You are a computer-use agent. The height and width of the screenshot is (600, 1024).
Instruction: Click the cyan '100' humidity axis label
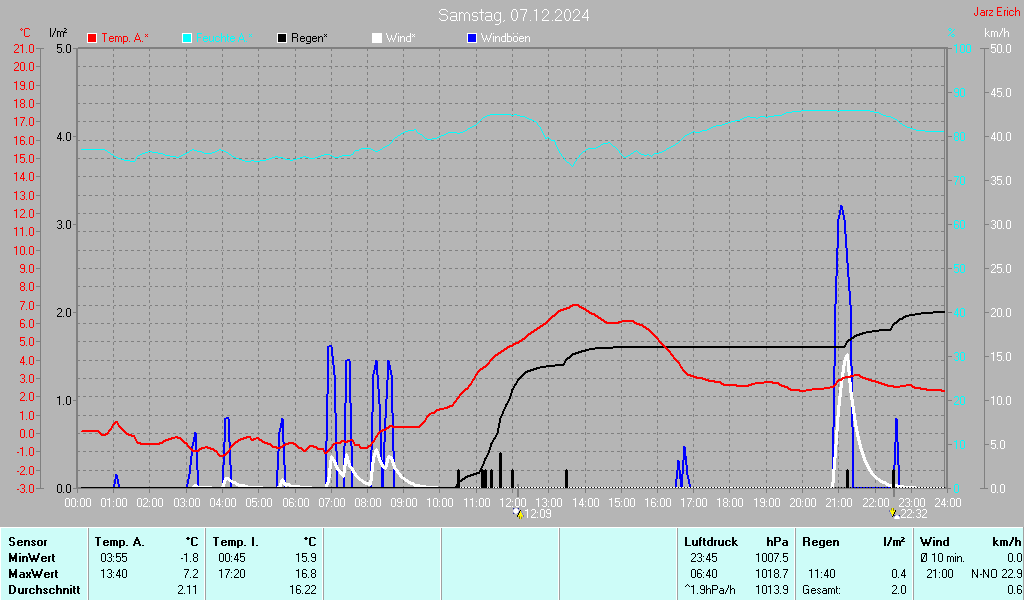[962, 48]
